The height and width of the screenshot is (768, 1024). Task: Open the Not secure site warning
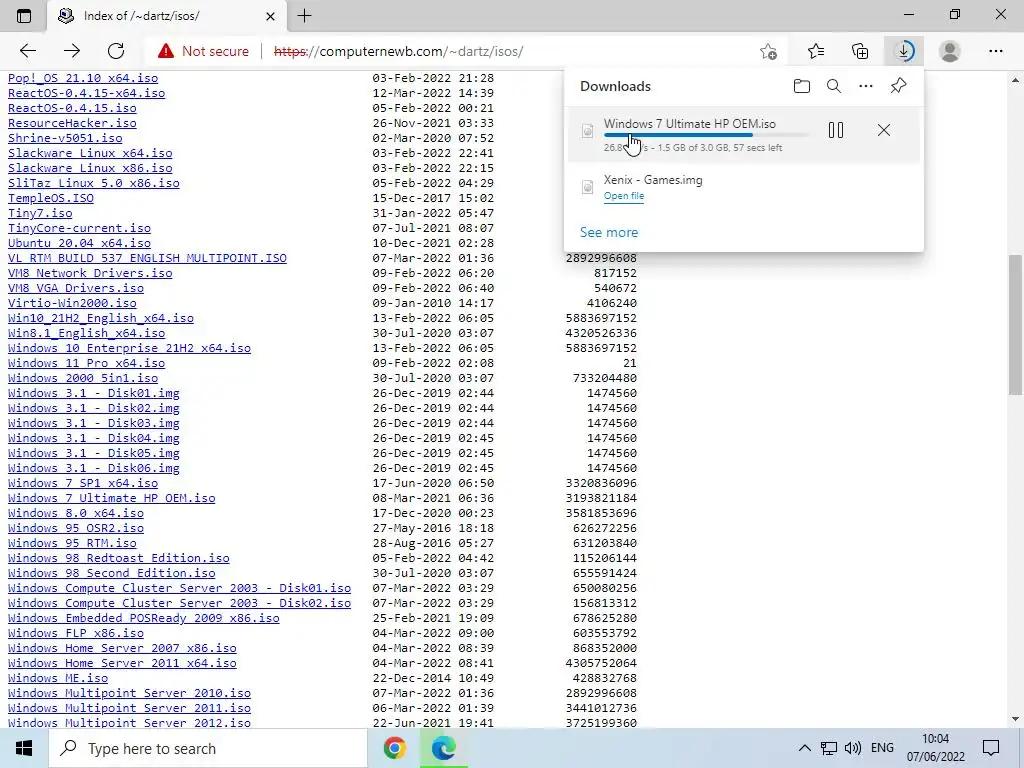coord(203,51)
